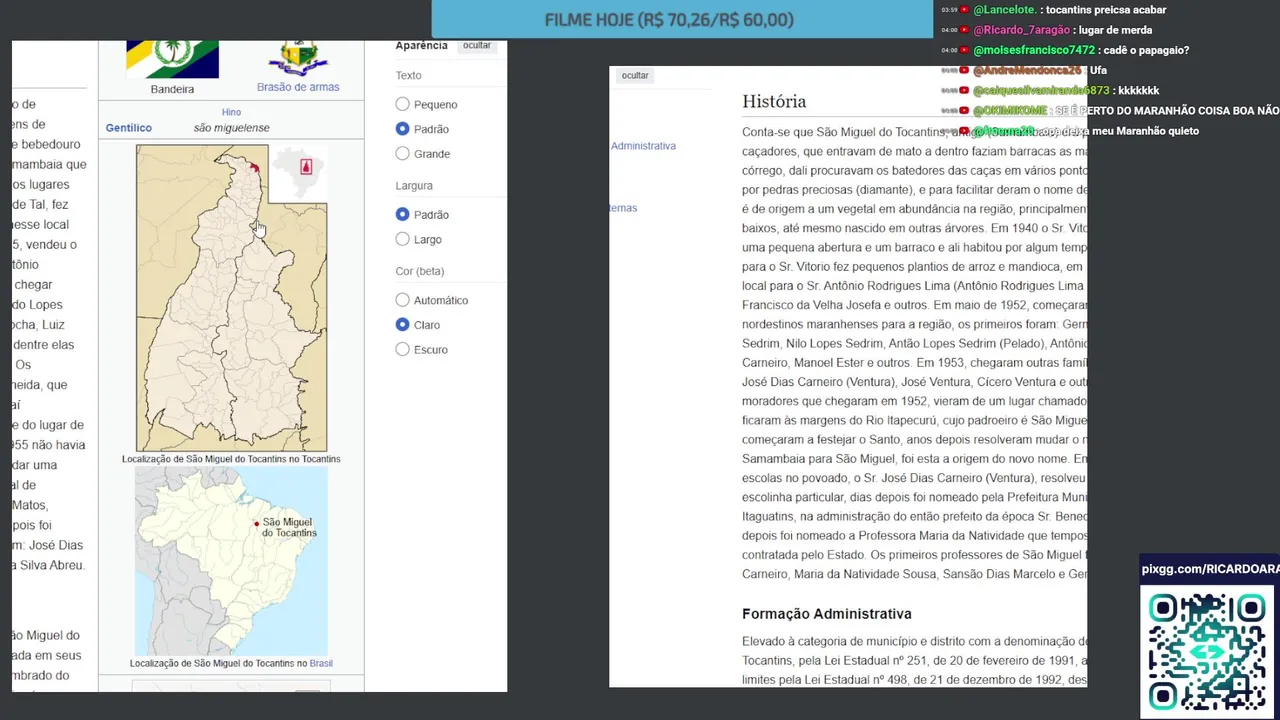1280x720 pixels.
Task: Choose Automático color mode
Action: click(x=402, y=300)
